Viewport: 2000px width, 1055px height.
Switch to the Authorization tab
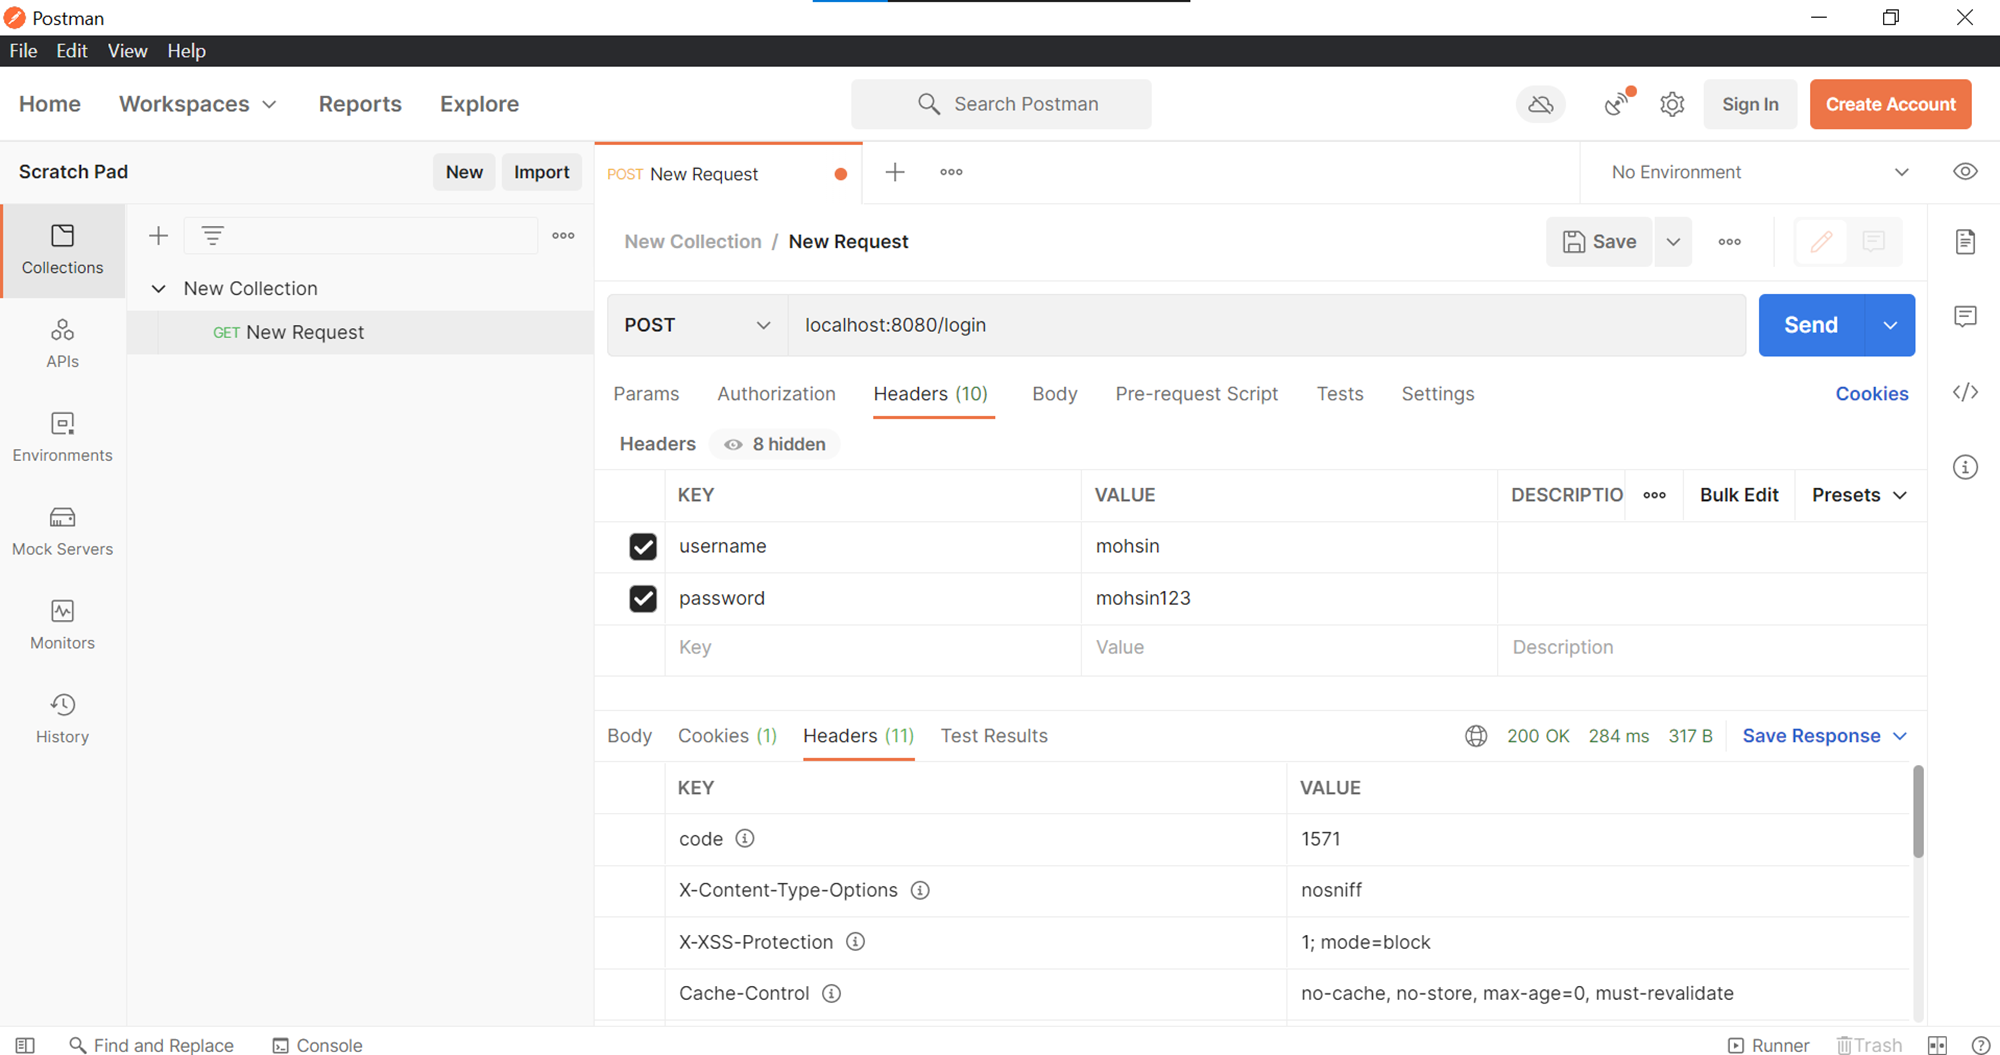pos(776,393)
